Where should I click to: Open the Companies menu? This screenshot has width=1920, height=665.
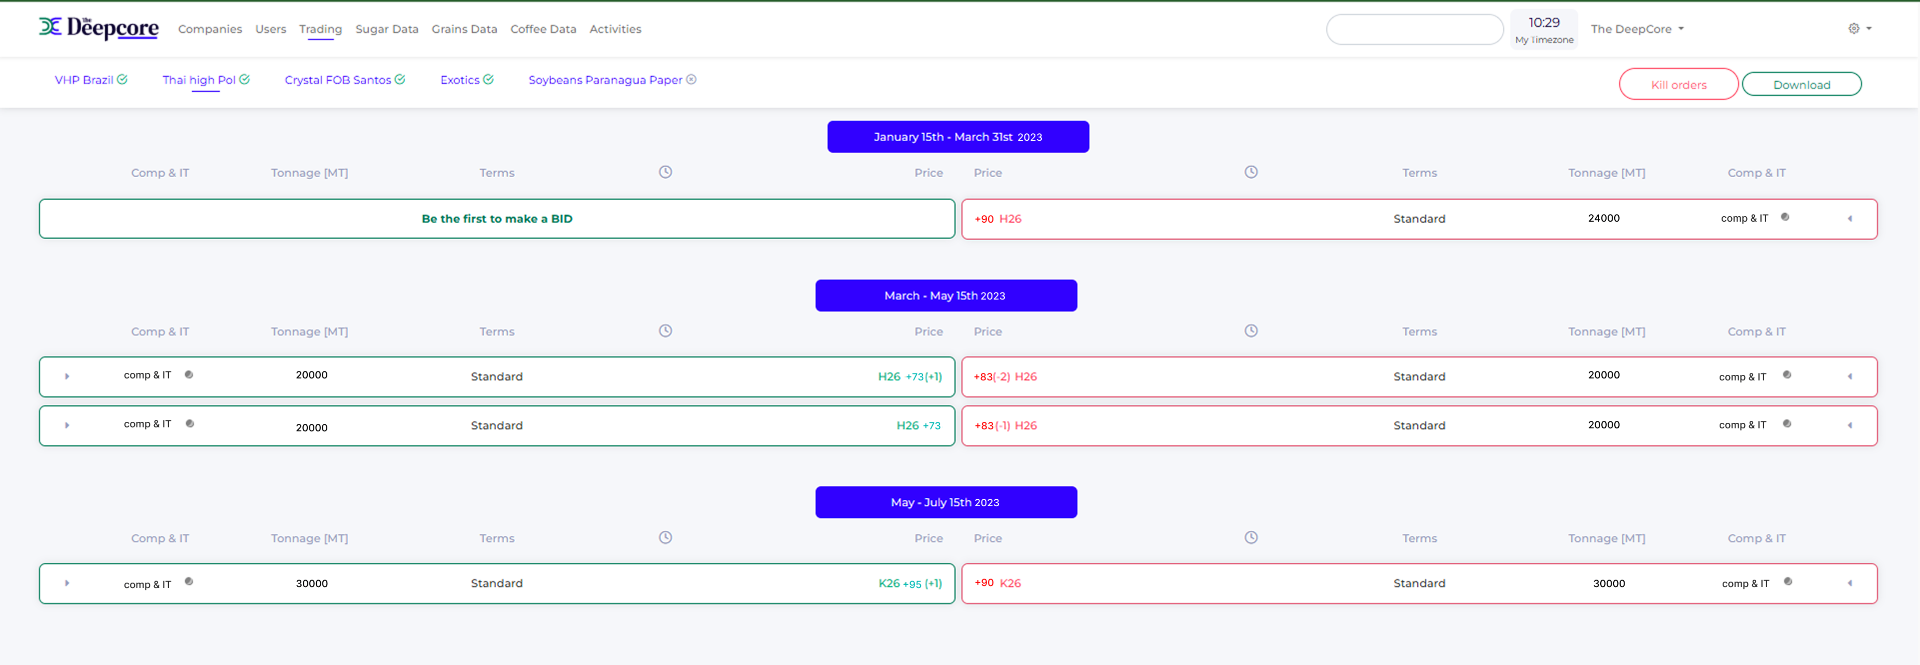[x=210, y=29]
